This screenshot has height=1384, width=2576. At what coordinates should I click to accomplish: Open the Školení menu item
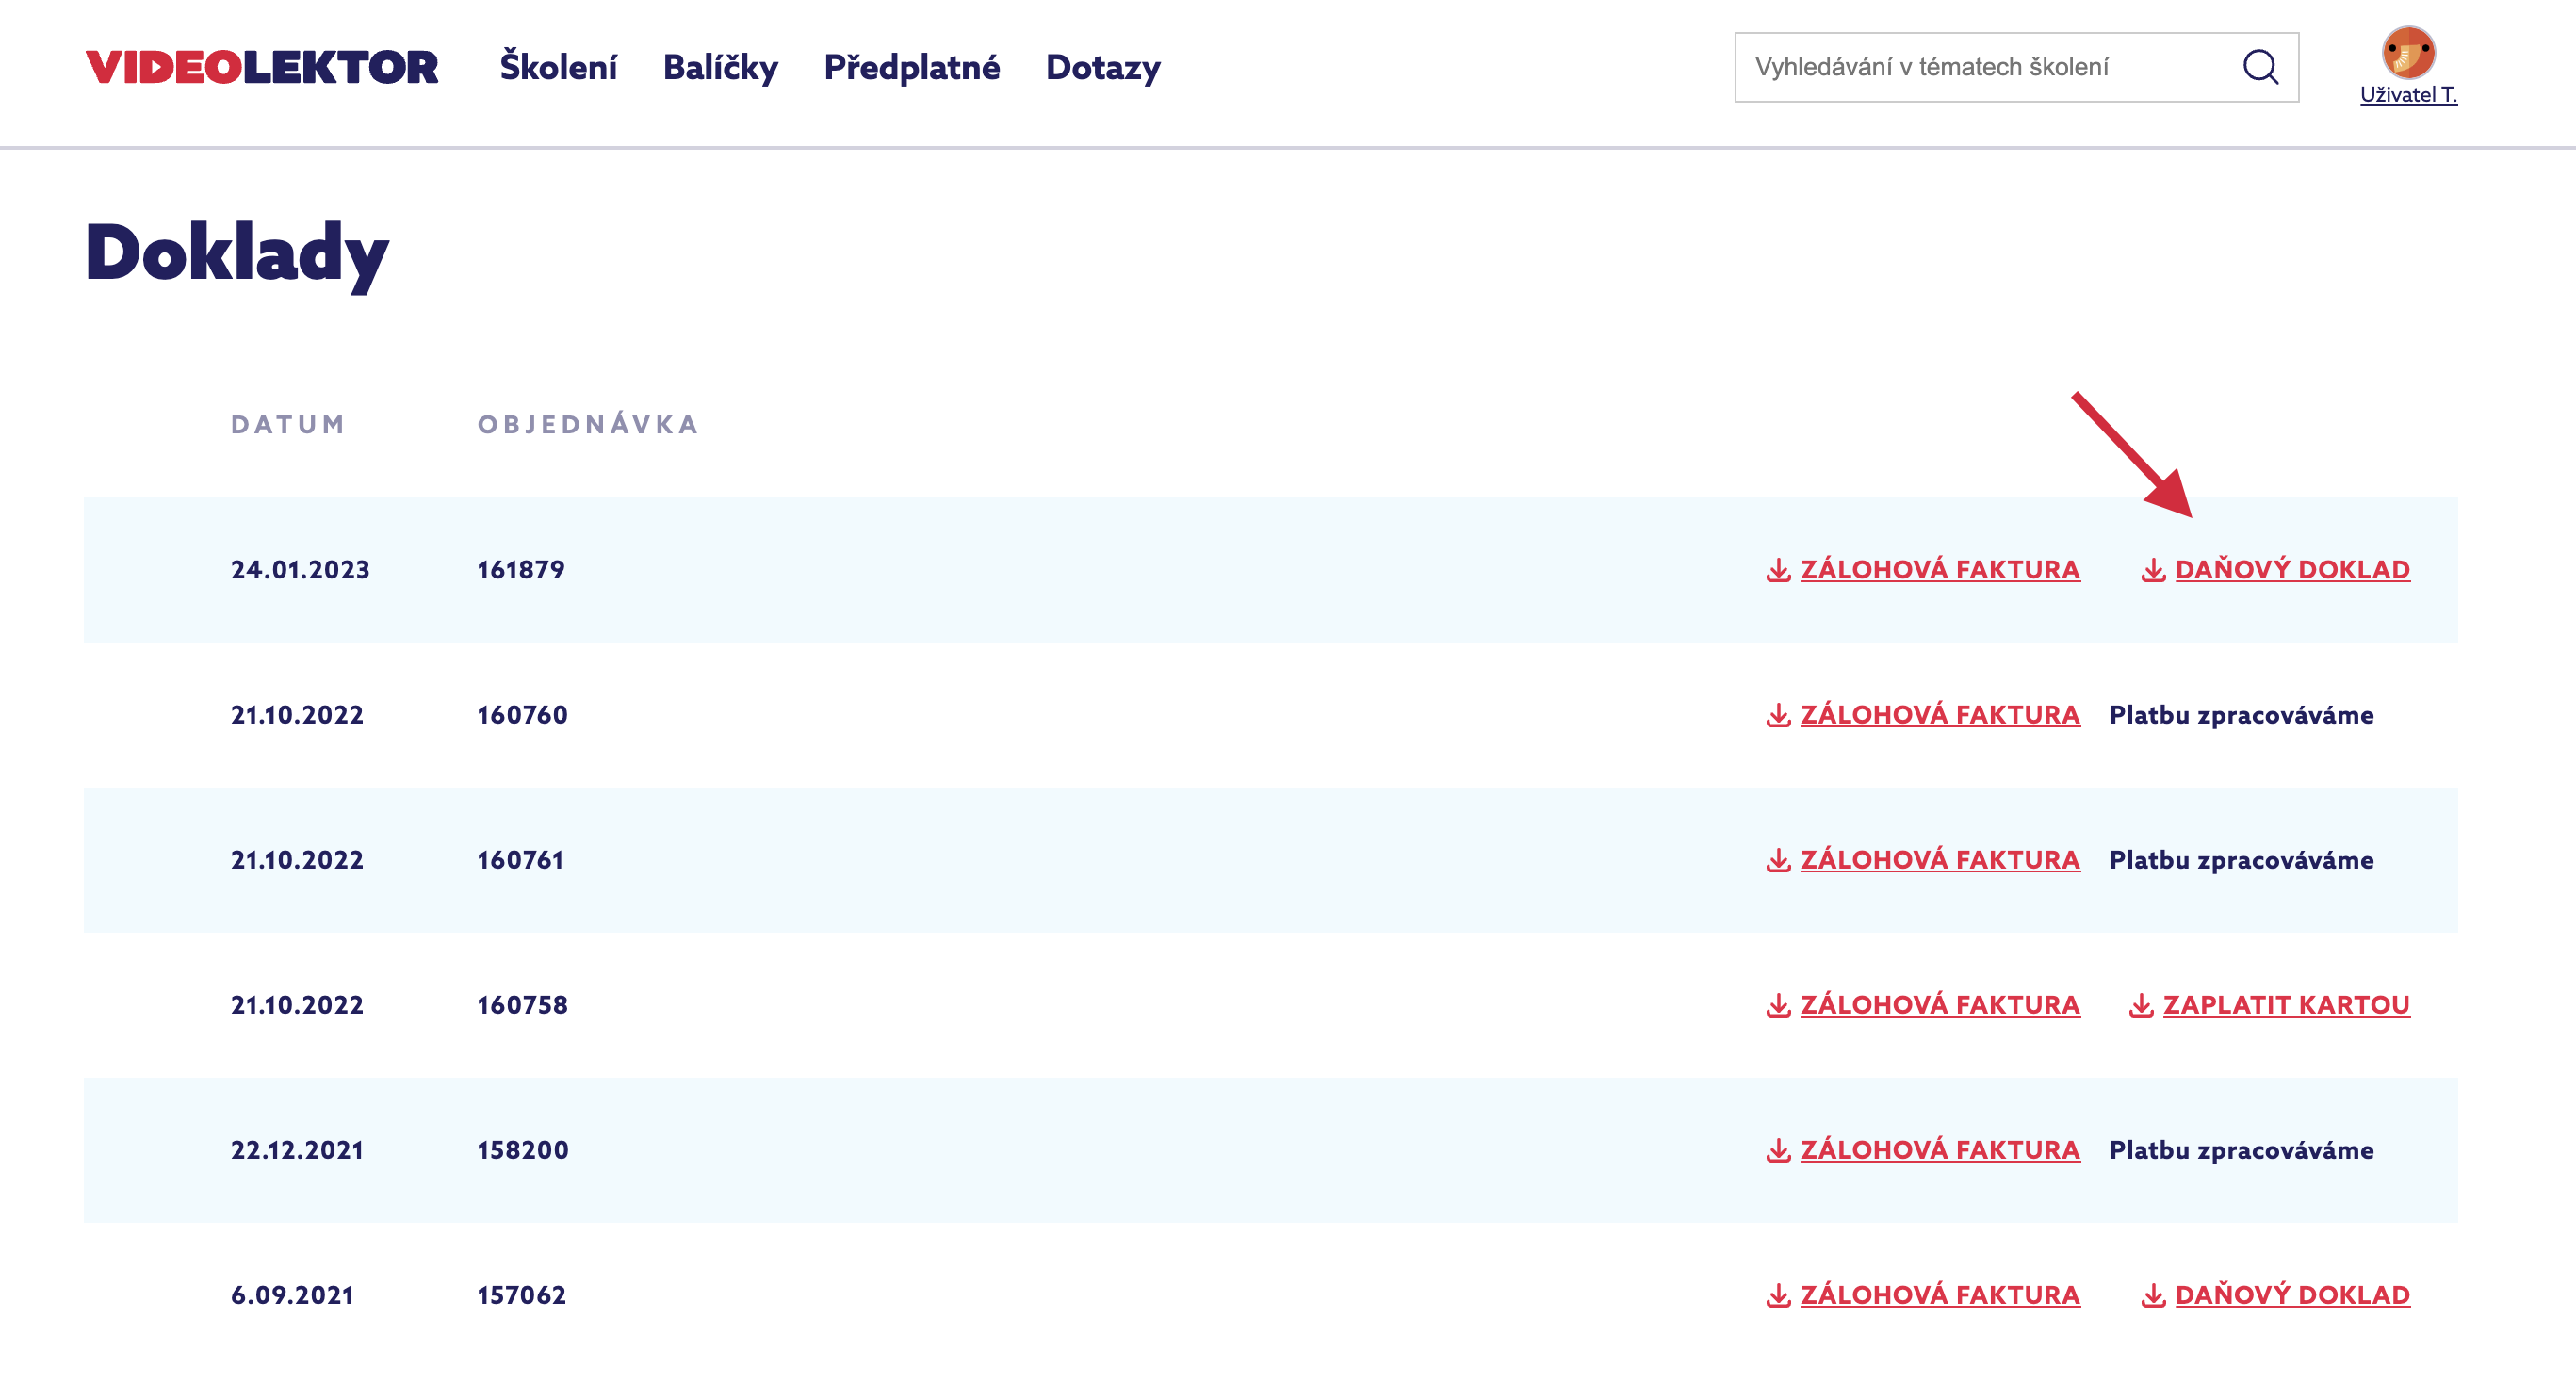558,67
